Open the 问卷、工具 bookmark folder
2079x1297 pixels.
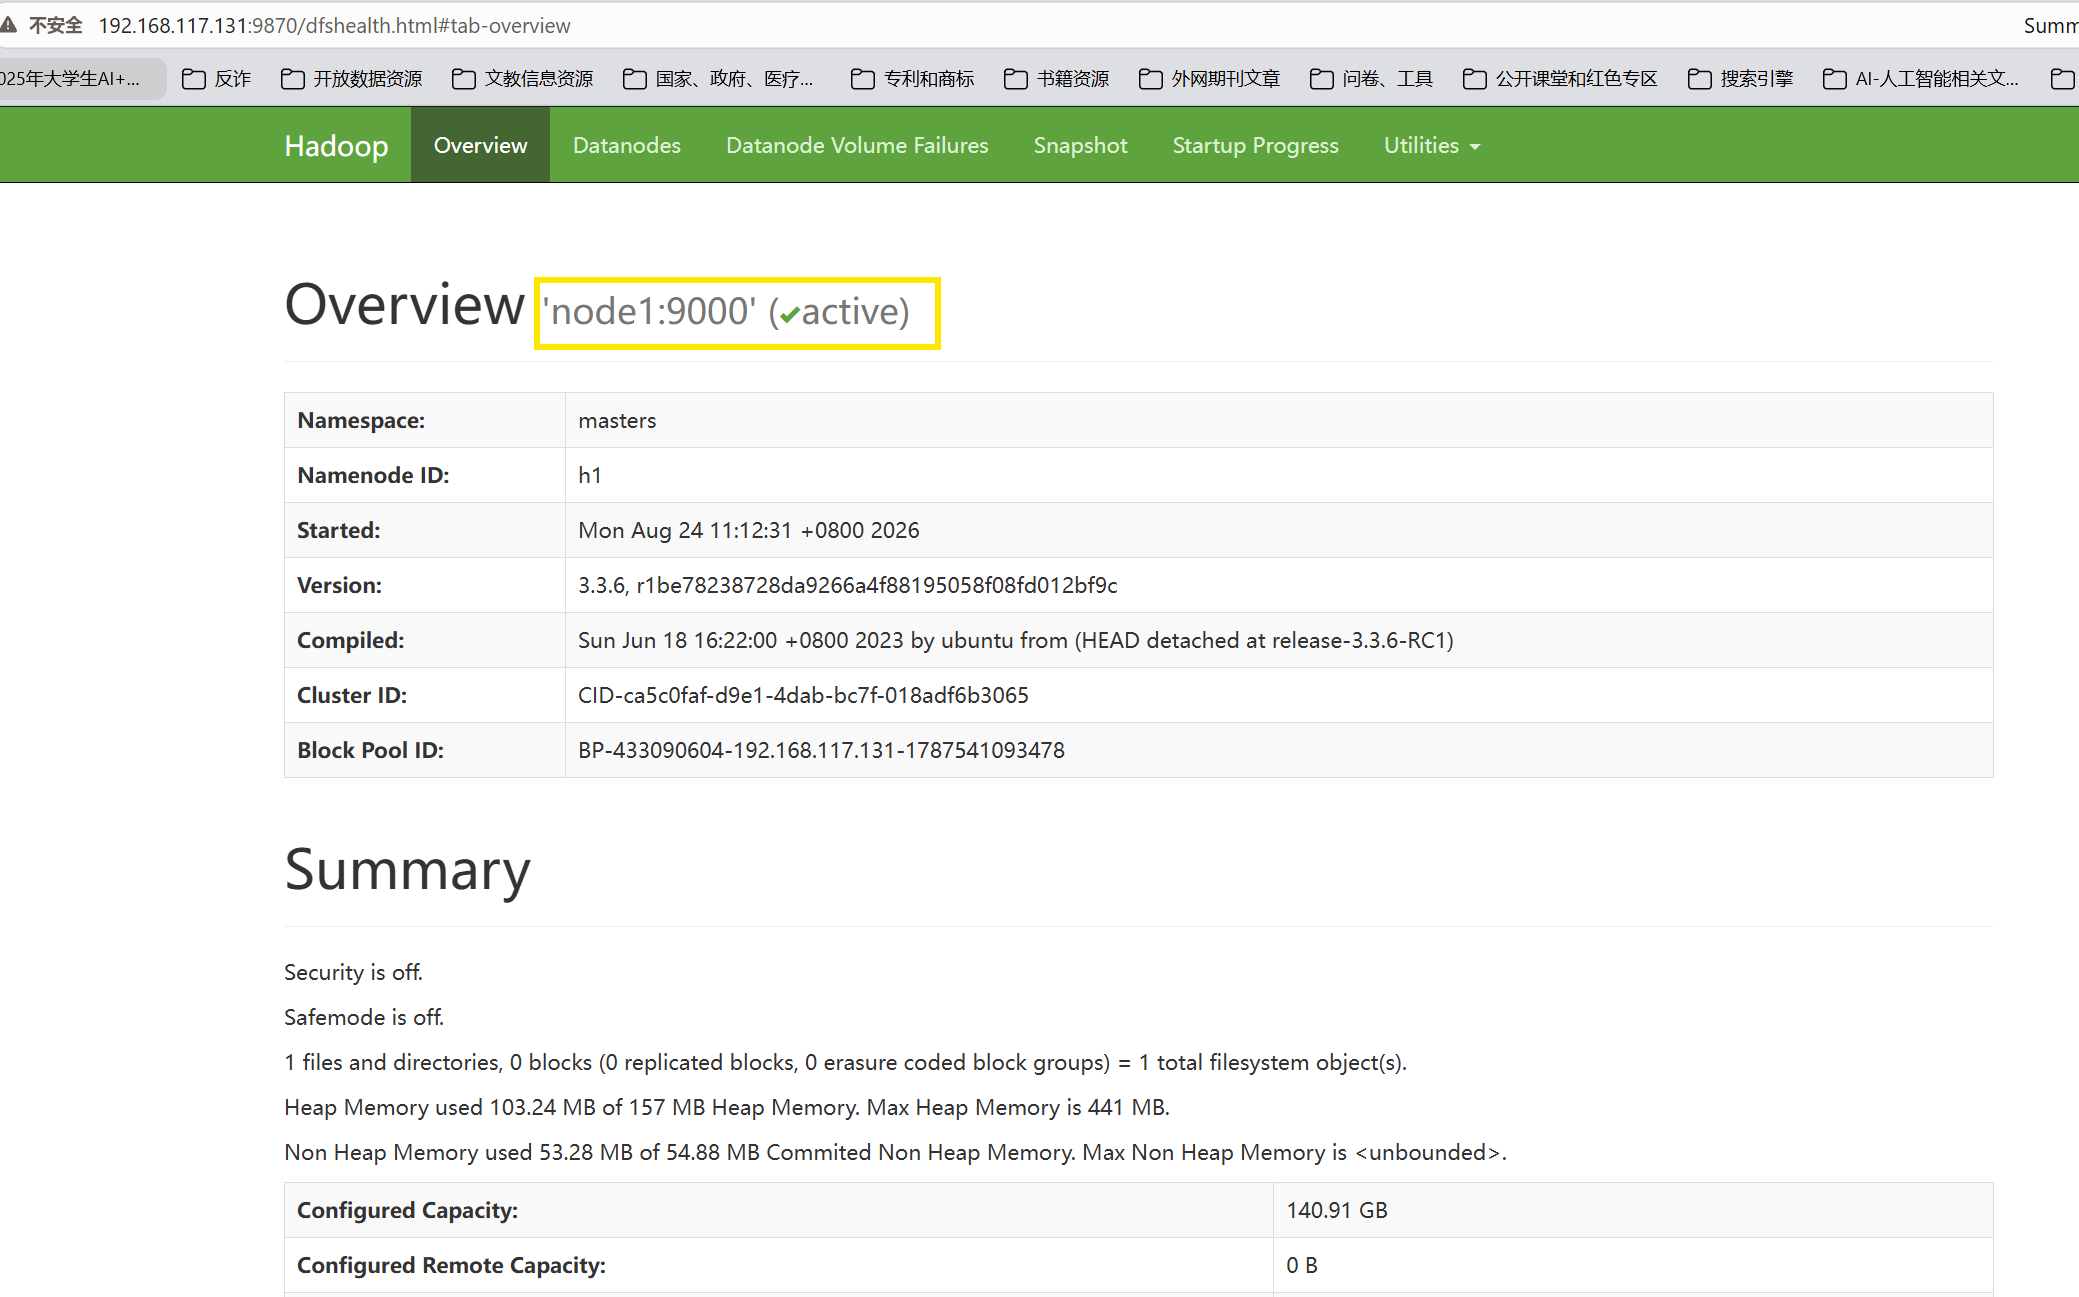pos(1372,78)
